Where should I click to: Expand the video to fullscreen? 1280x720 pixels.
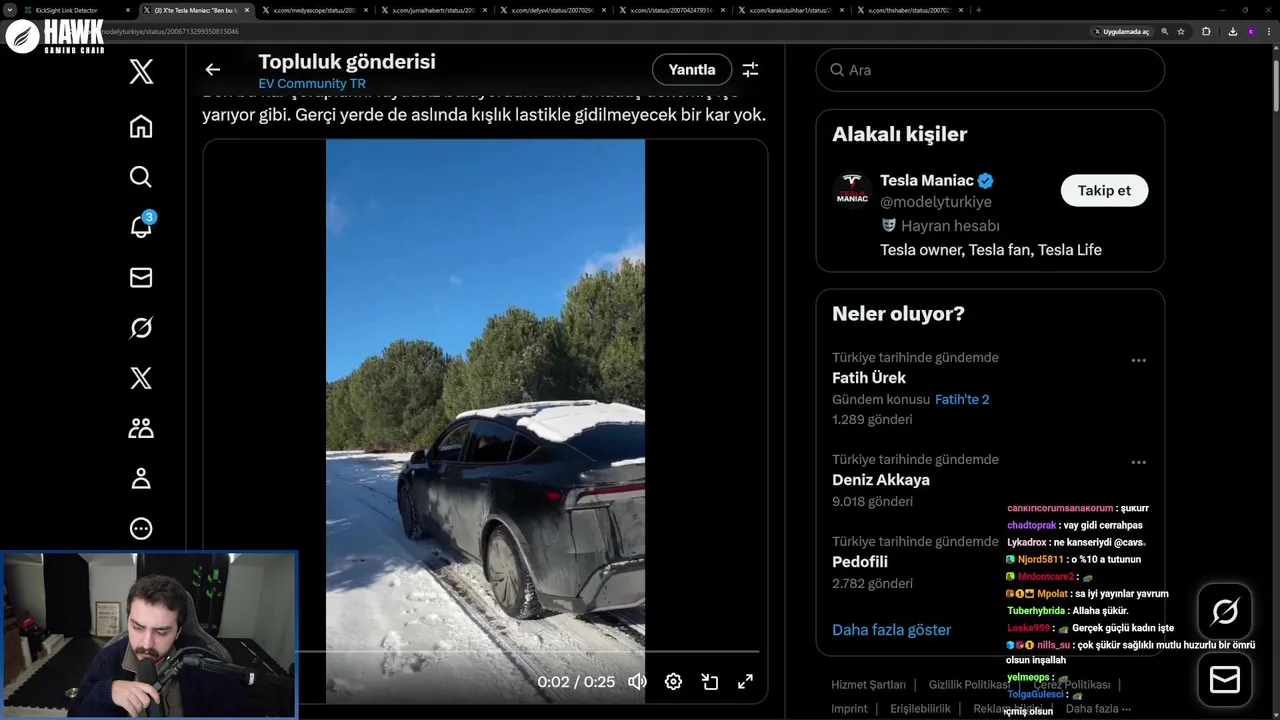click(x=745, y=681)
